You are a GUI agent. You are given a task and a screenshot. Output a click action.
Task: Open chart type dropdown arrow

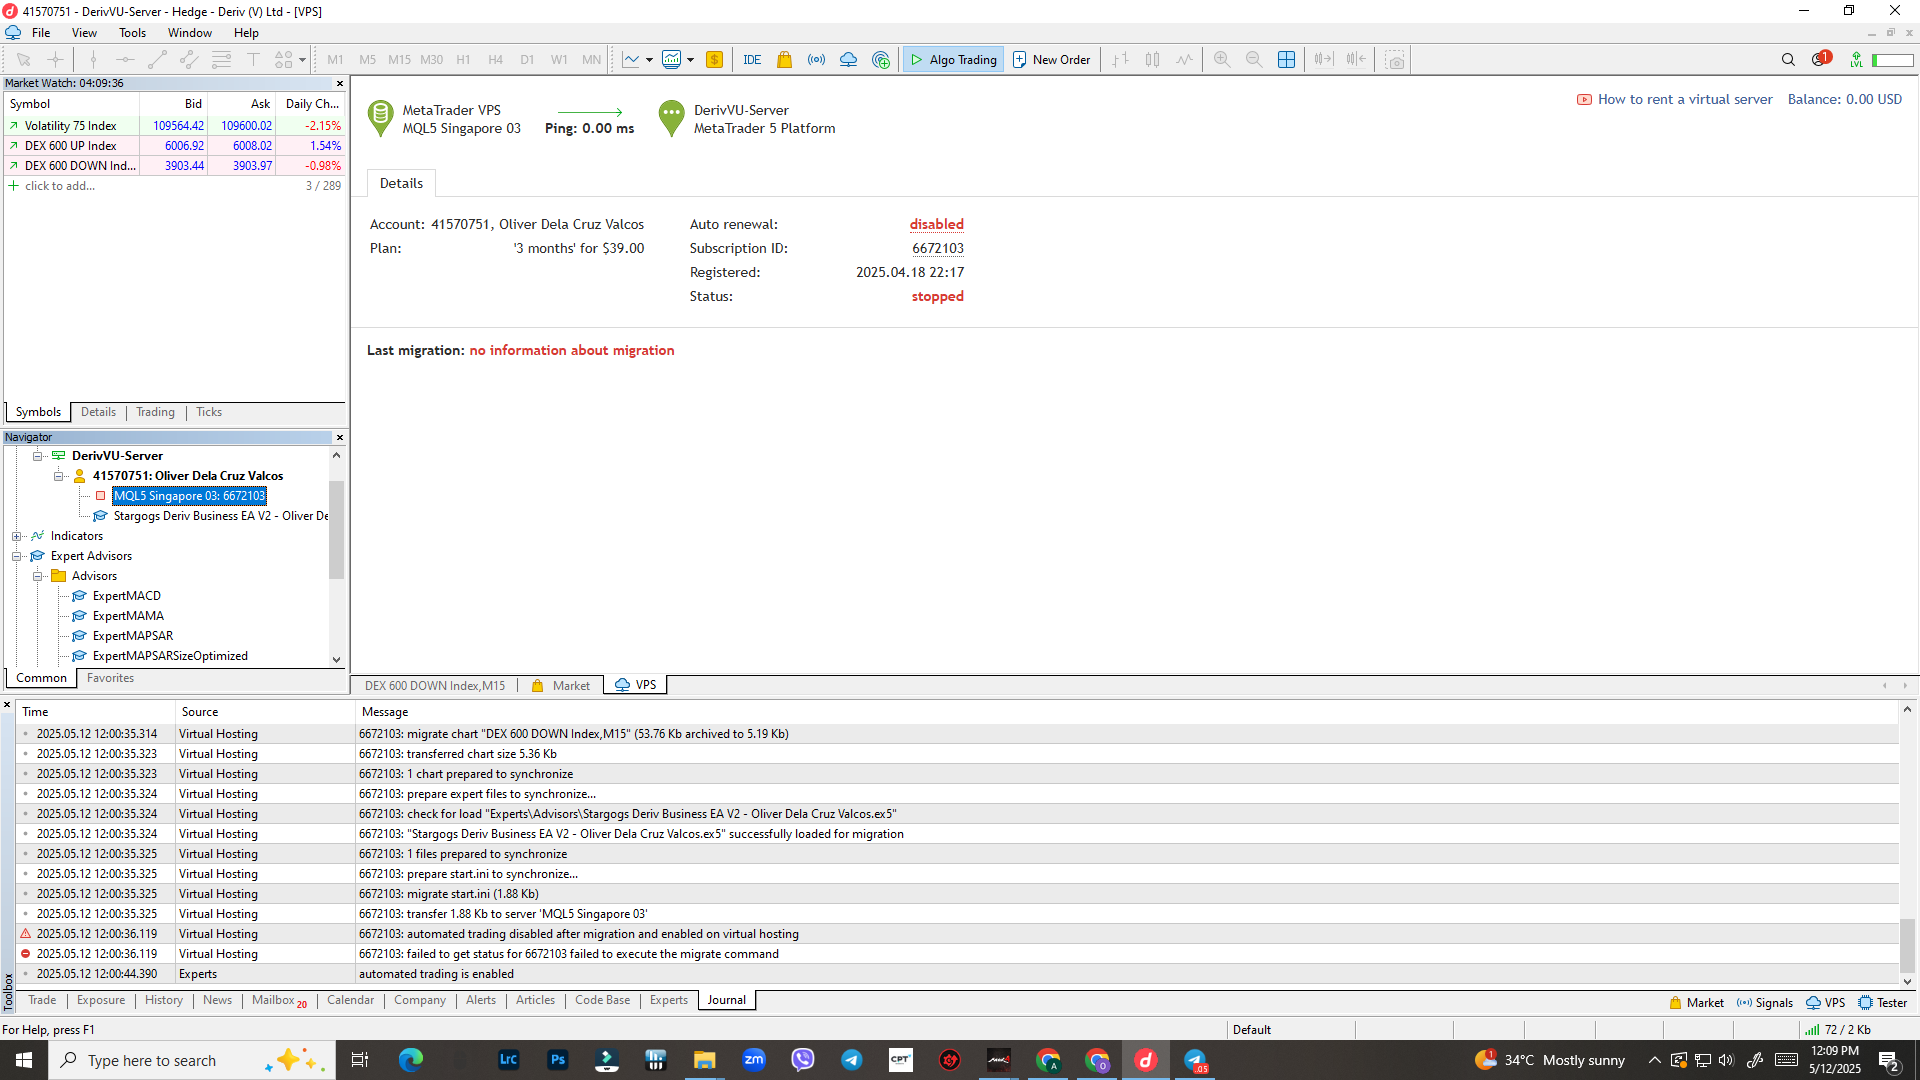click(x=649, y=60)
